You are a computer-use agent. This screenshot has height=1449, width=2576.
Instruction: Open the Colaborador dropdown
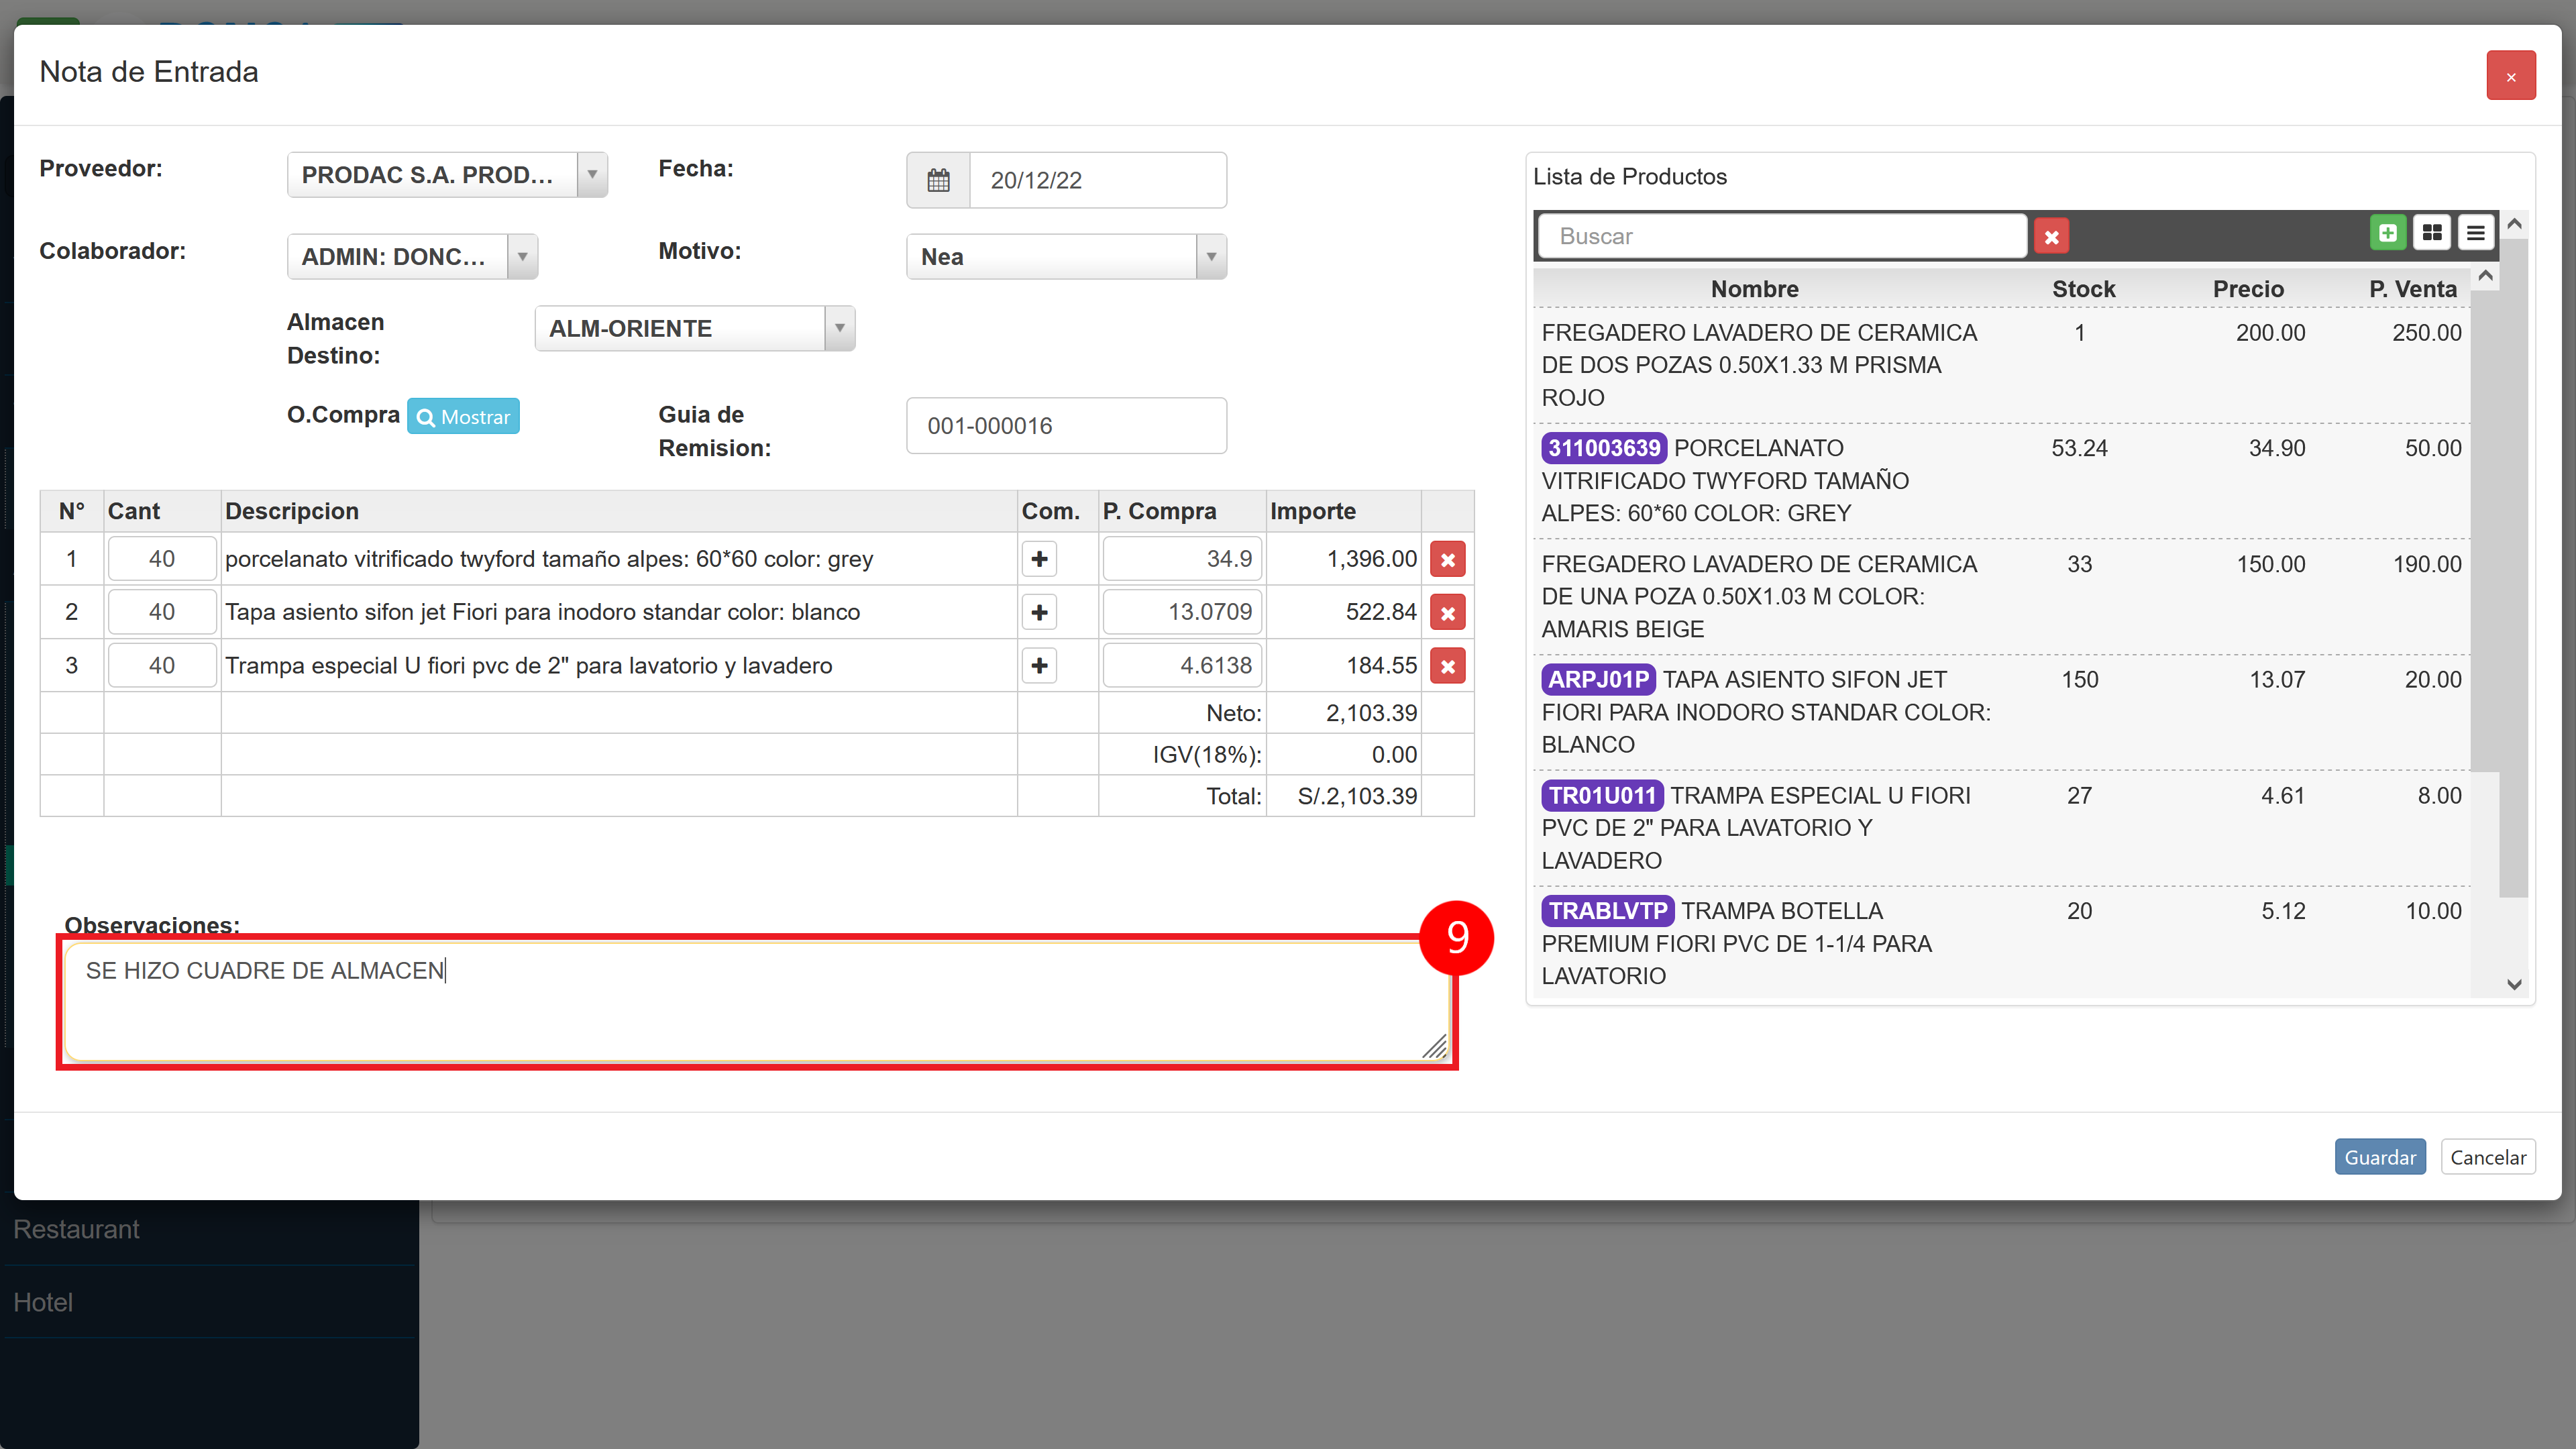point(412,257)
